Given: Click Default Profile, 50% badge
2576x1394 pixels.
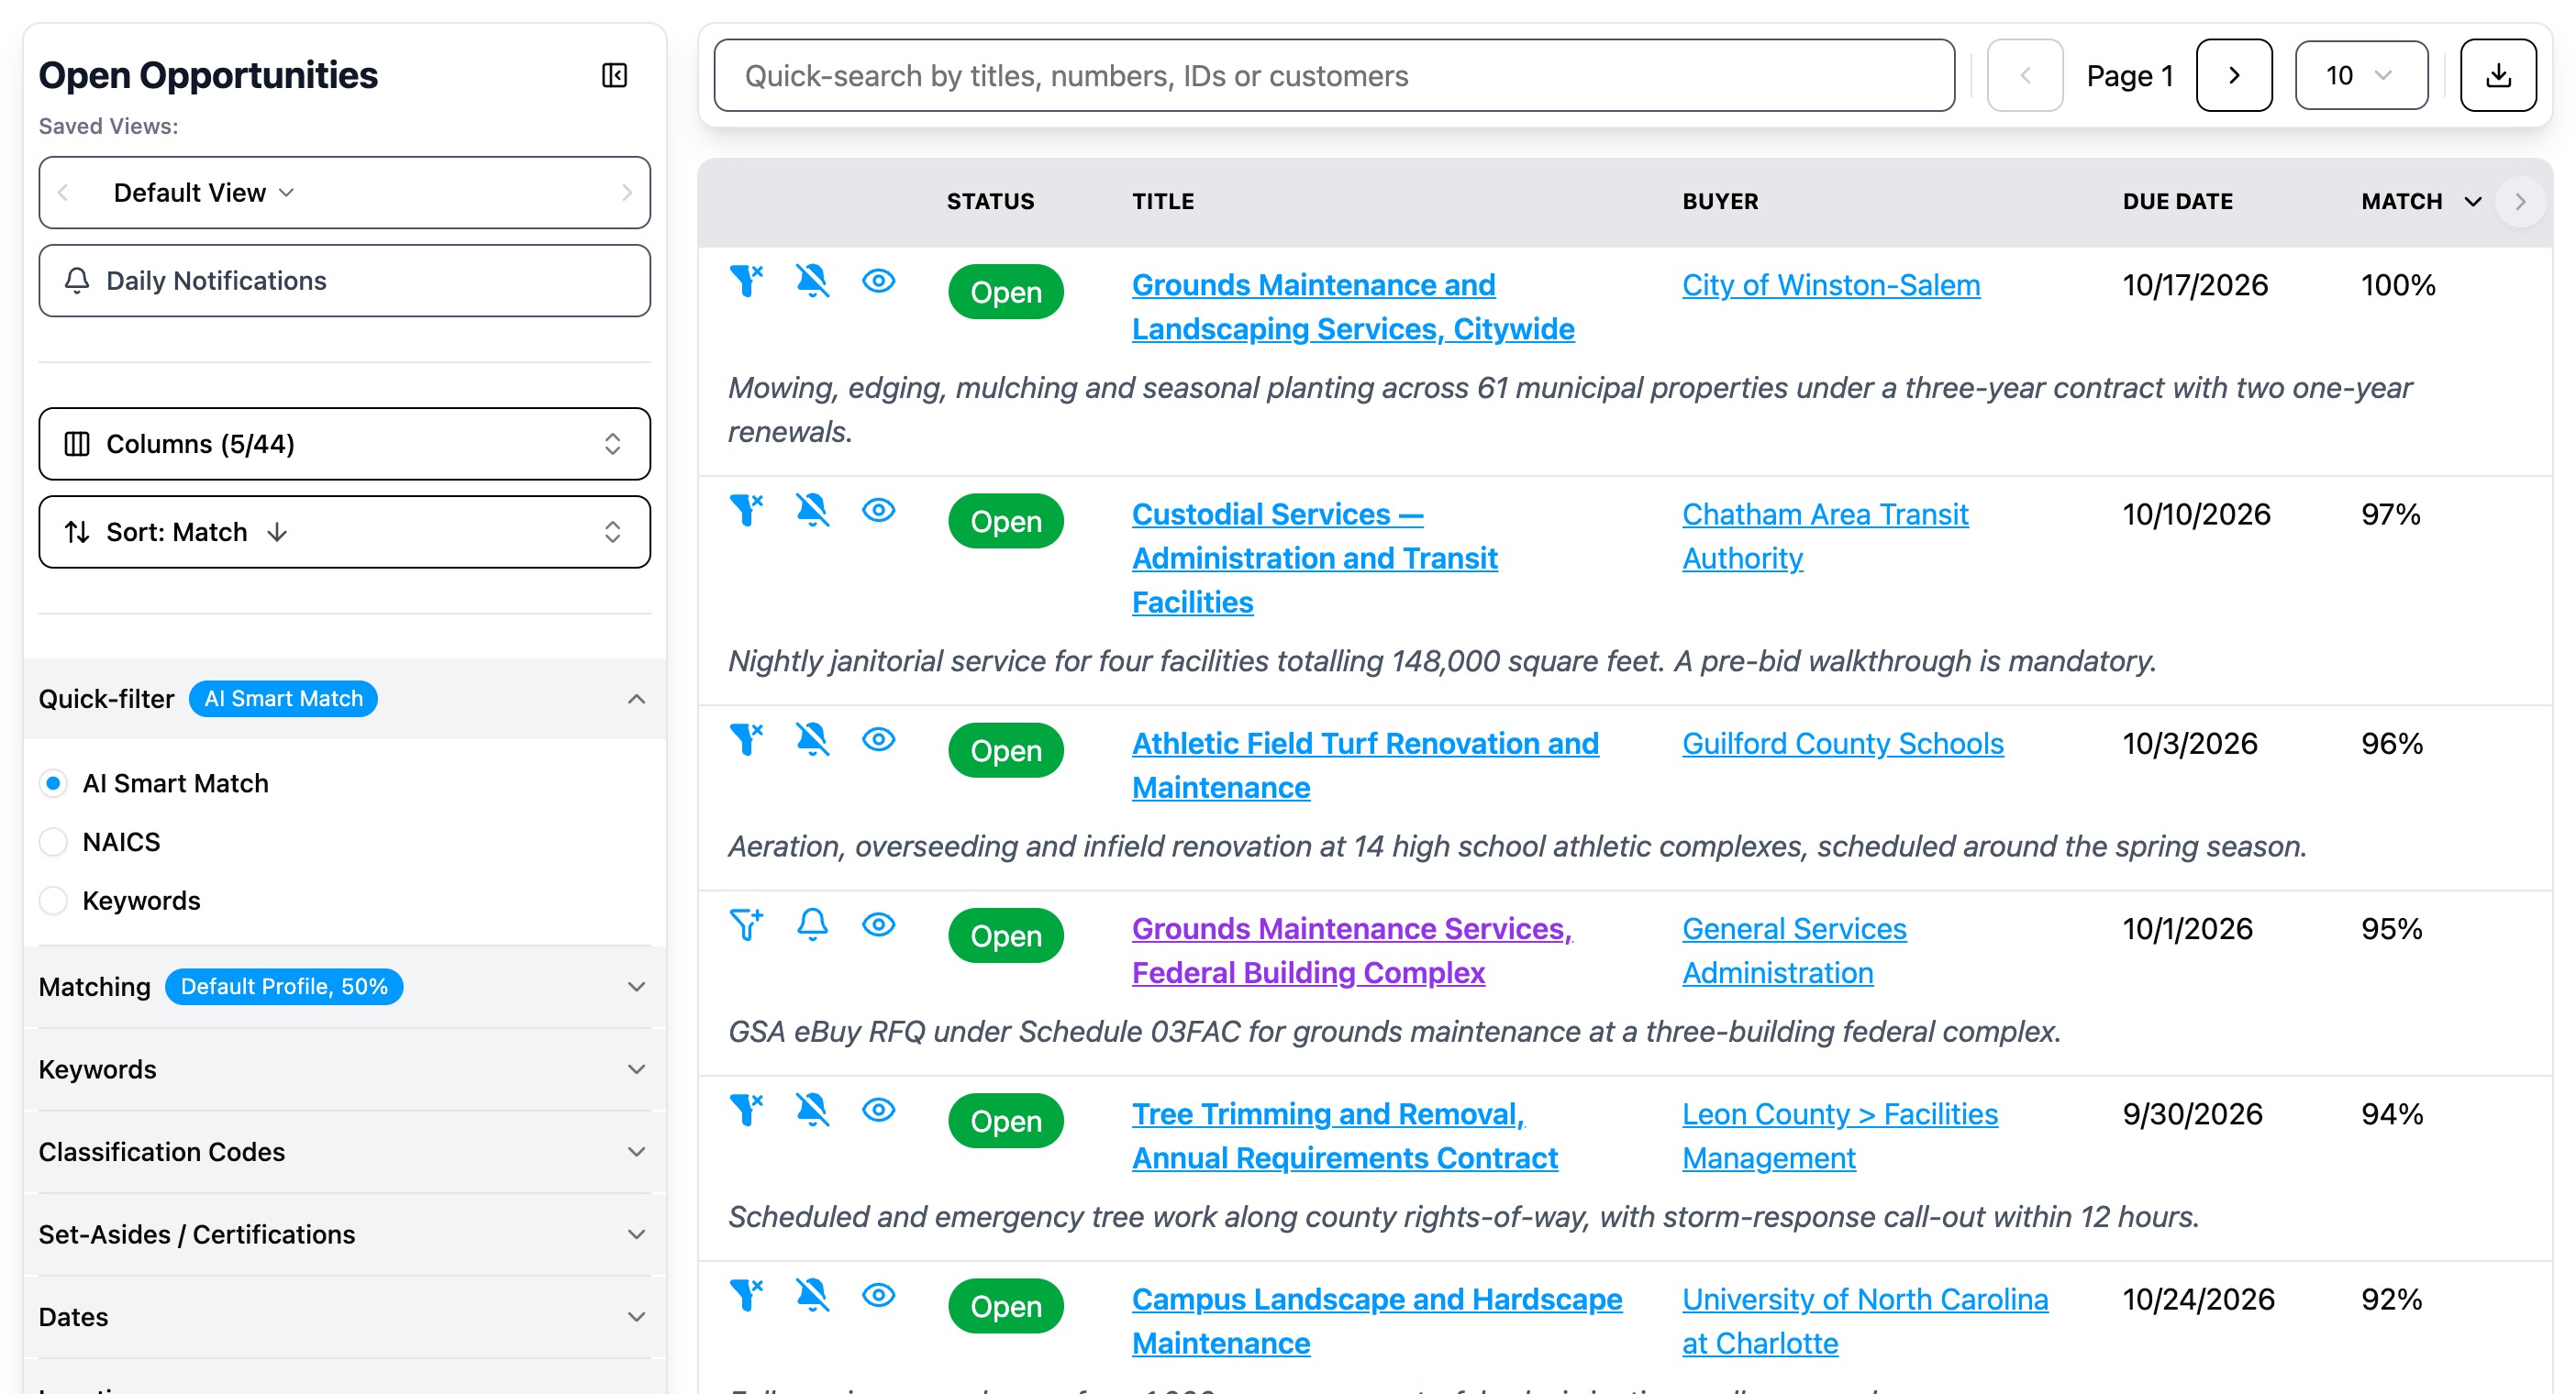Looking at the screenshot, I should point(283,987).
